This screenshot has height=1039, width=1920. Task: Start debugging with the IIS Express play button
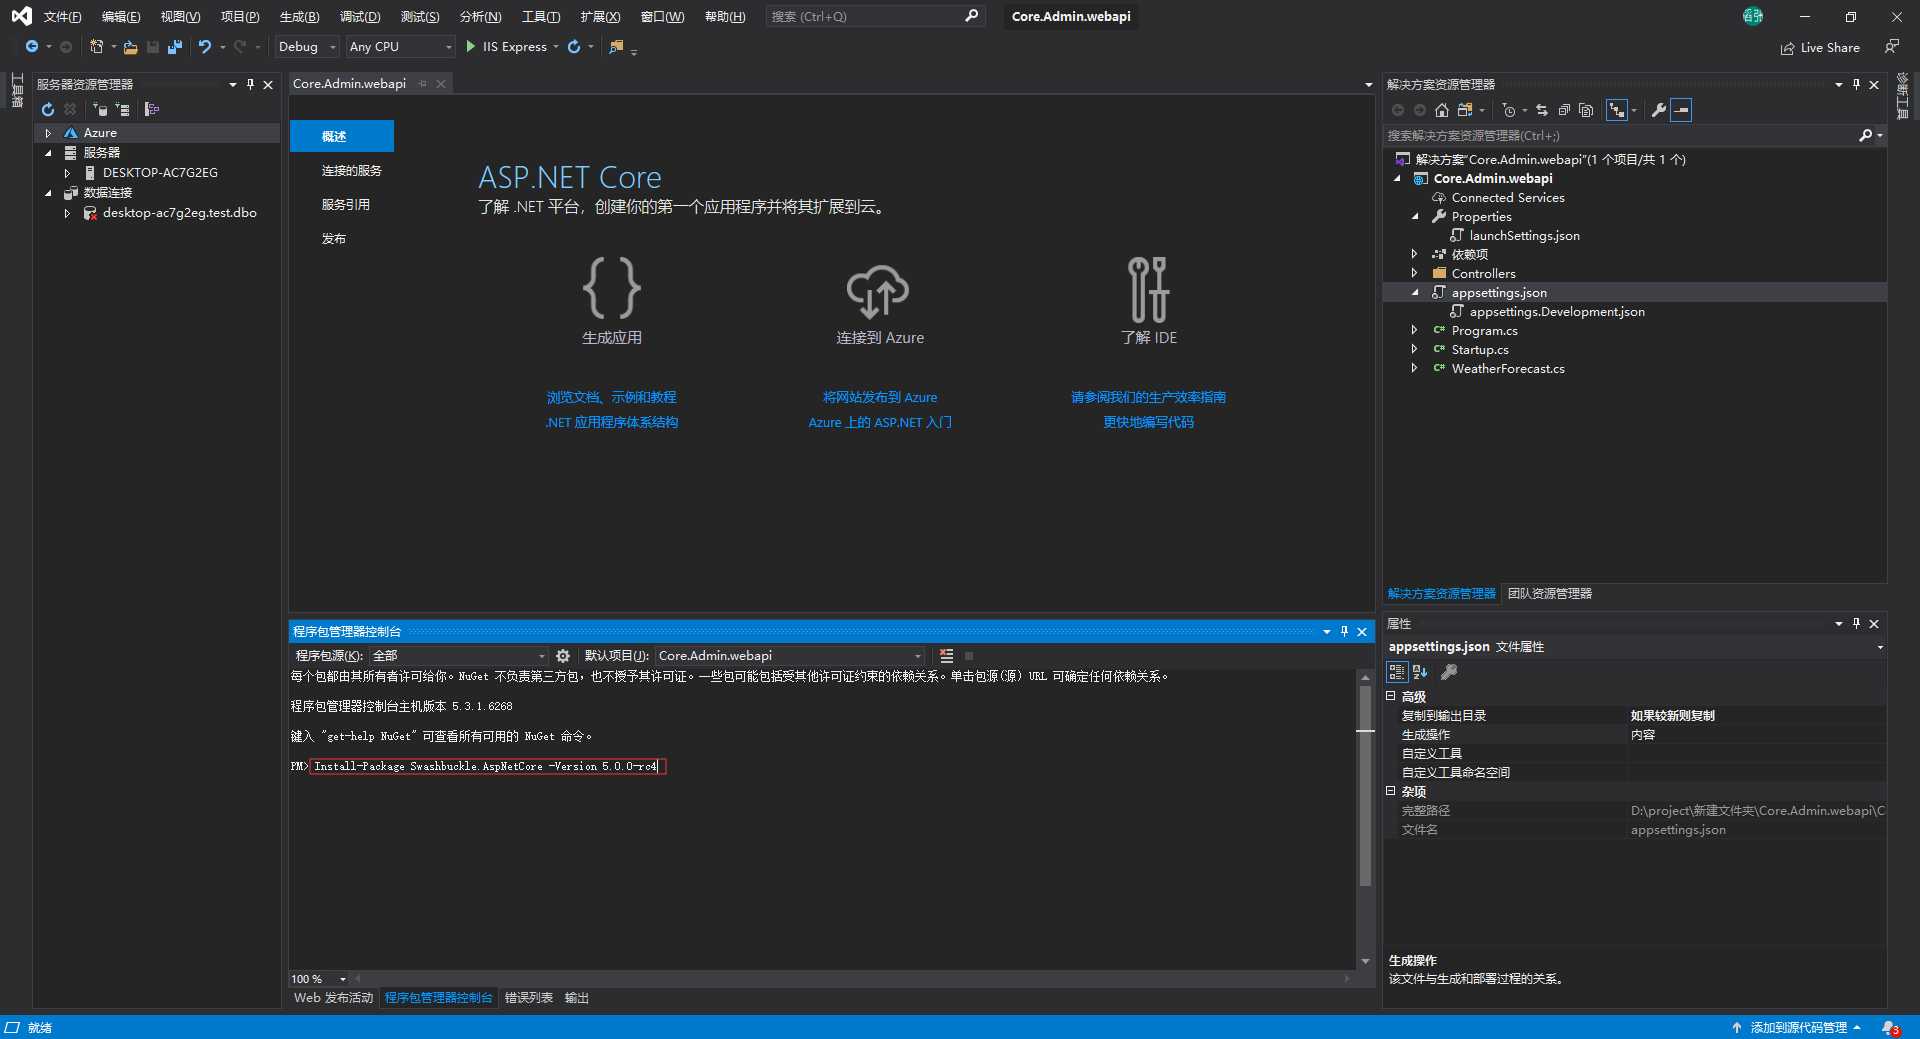471,46
